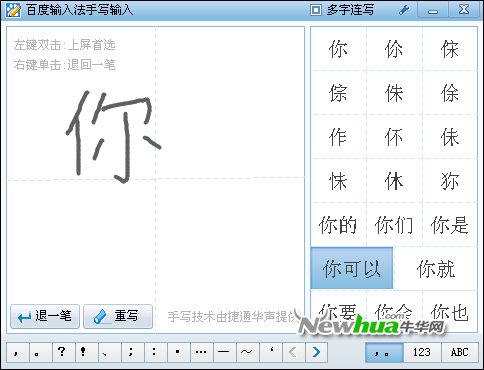Select the phrase candidate 你就
Image resolution: width=484 pixels, height=370 pixels.
pyautogui.click(x=436, y=268)
